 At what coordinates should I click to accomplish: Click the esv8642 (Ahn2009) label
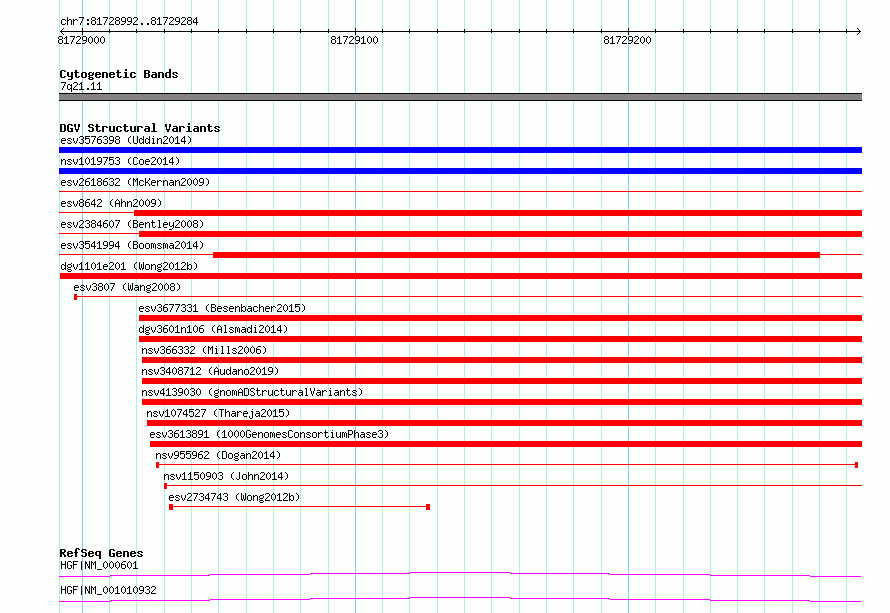(x=111, y=203)
